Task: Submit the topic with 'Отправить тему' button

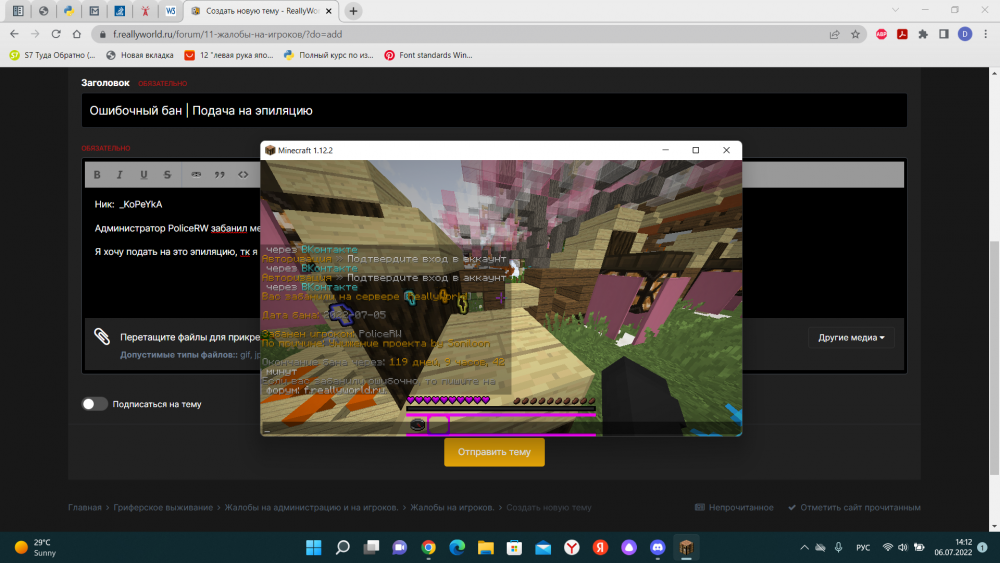Action: (494, 452)
